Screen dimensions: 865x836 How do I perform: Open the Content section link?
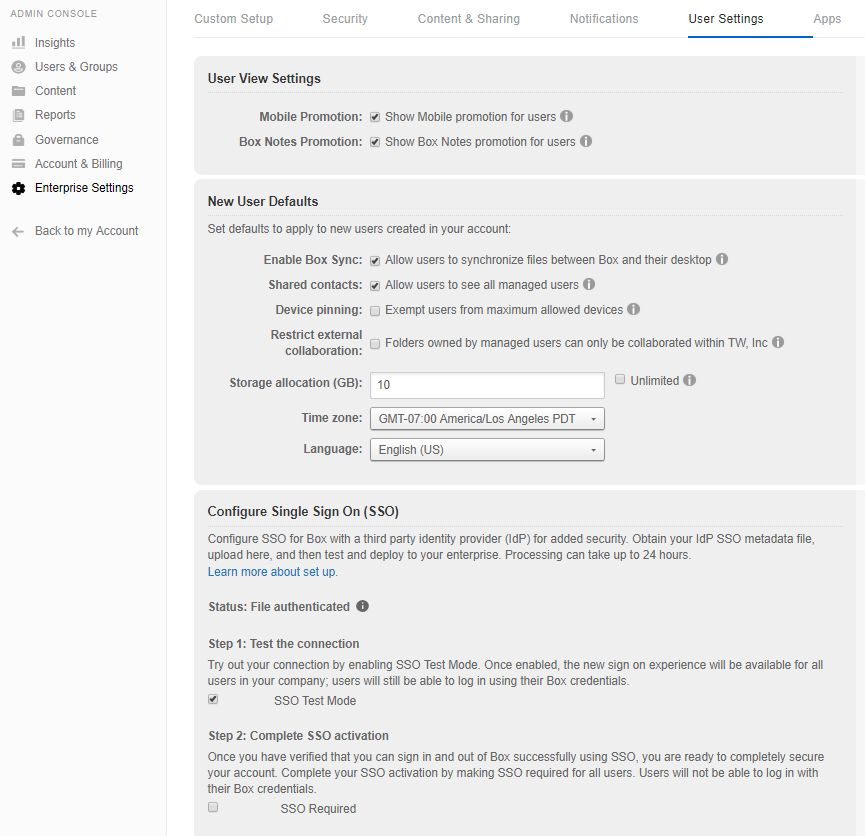click(x=55, y=90)
